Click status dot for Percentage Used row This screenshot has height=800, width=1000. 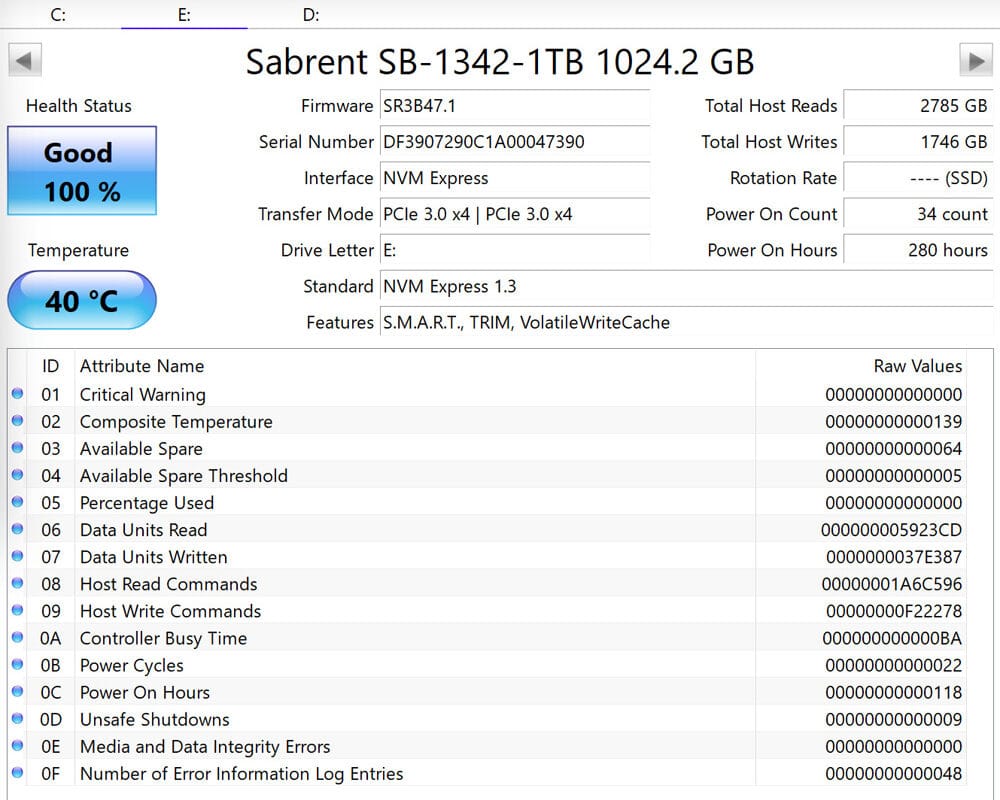[x=17, y=502]
